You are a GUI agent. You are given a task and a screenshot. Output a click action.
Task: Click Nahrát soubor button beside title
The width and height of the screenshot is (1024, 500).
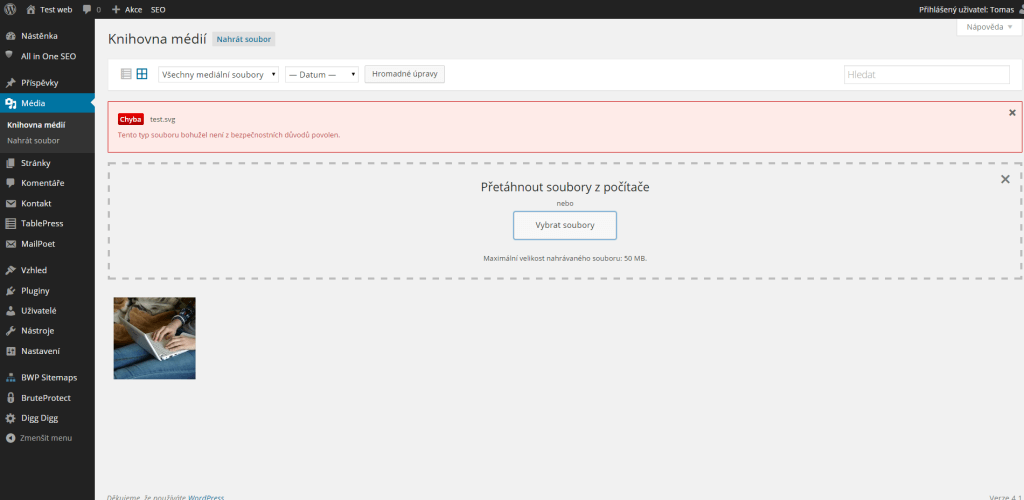[244, 39]
